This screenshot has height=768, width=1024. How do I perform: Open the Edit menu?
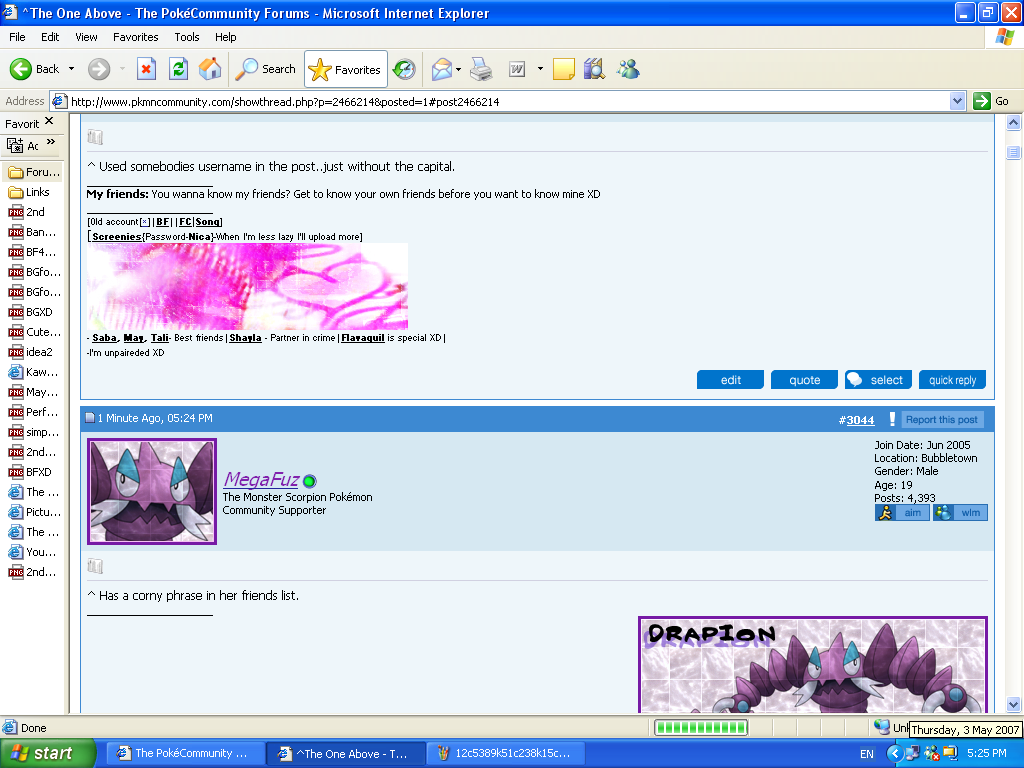[x=50, y=37]
